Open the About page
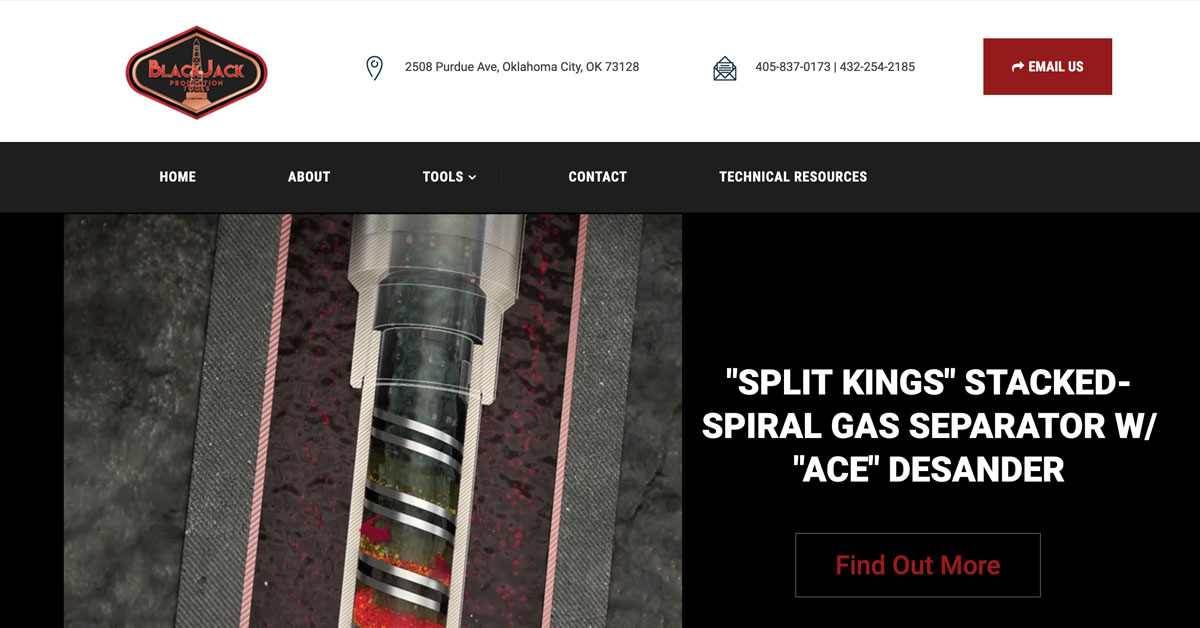The image size is (1200, 628). [309, 177]
